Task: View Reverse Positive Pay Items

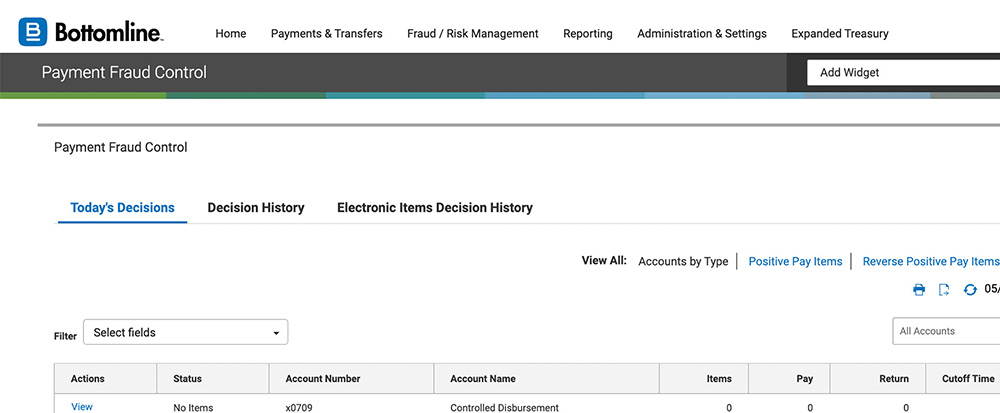Action: coord(930,261)
